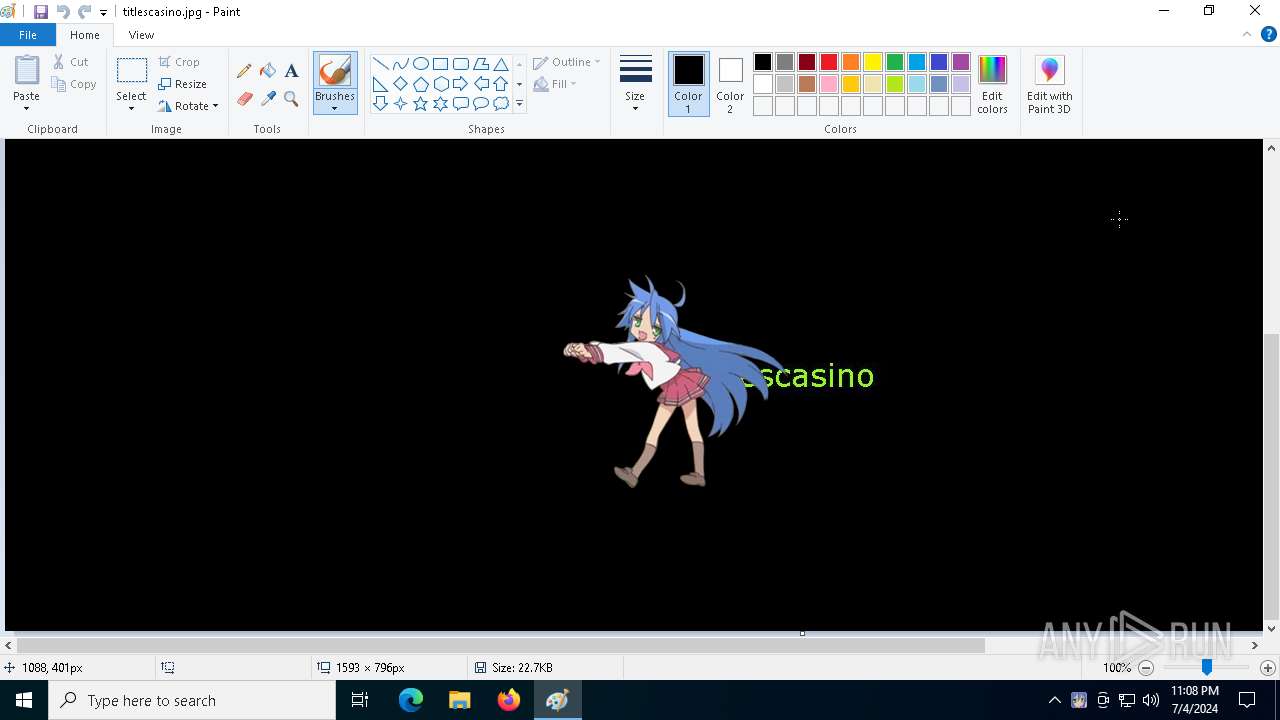The width and height of the screenshot is (1280, 720).
Task: Choose the Rectangle shape
Action: (x=441, y=64)
